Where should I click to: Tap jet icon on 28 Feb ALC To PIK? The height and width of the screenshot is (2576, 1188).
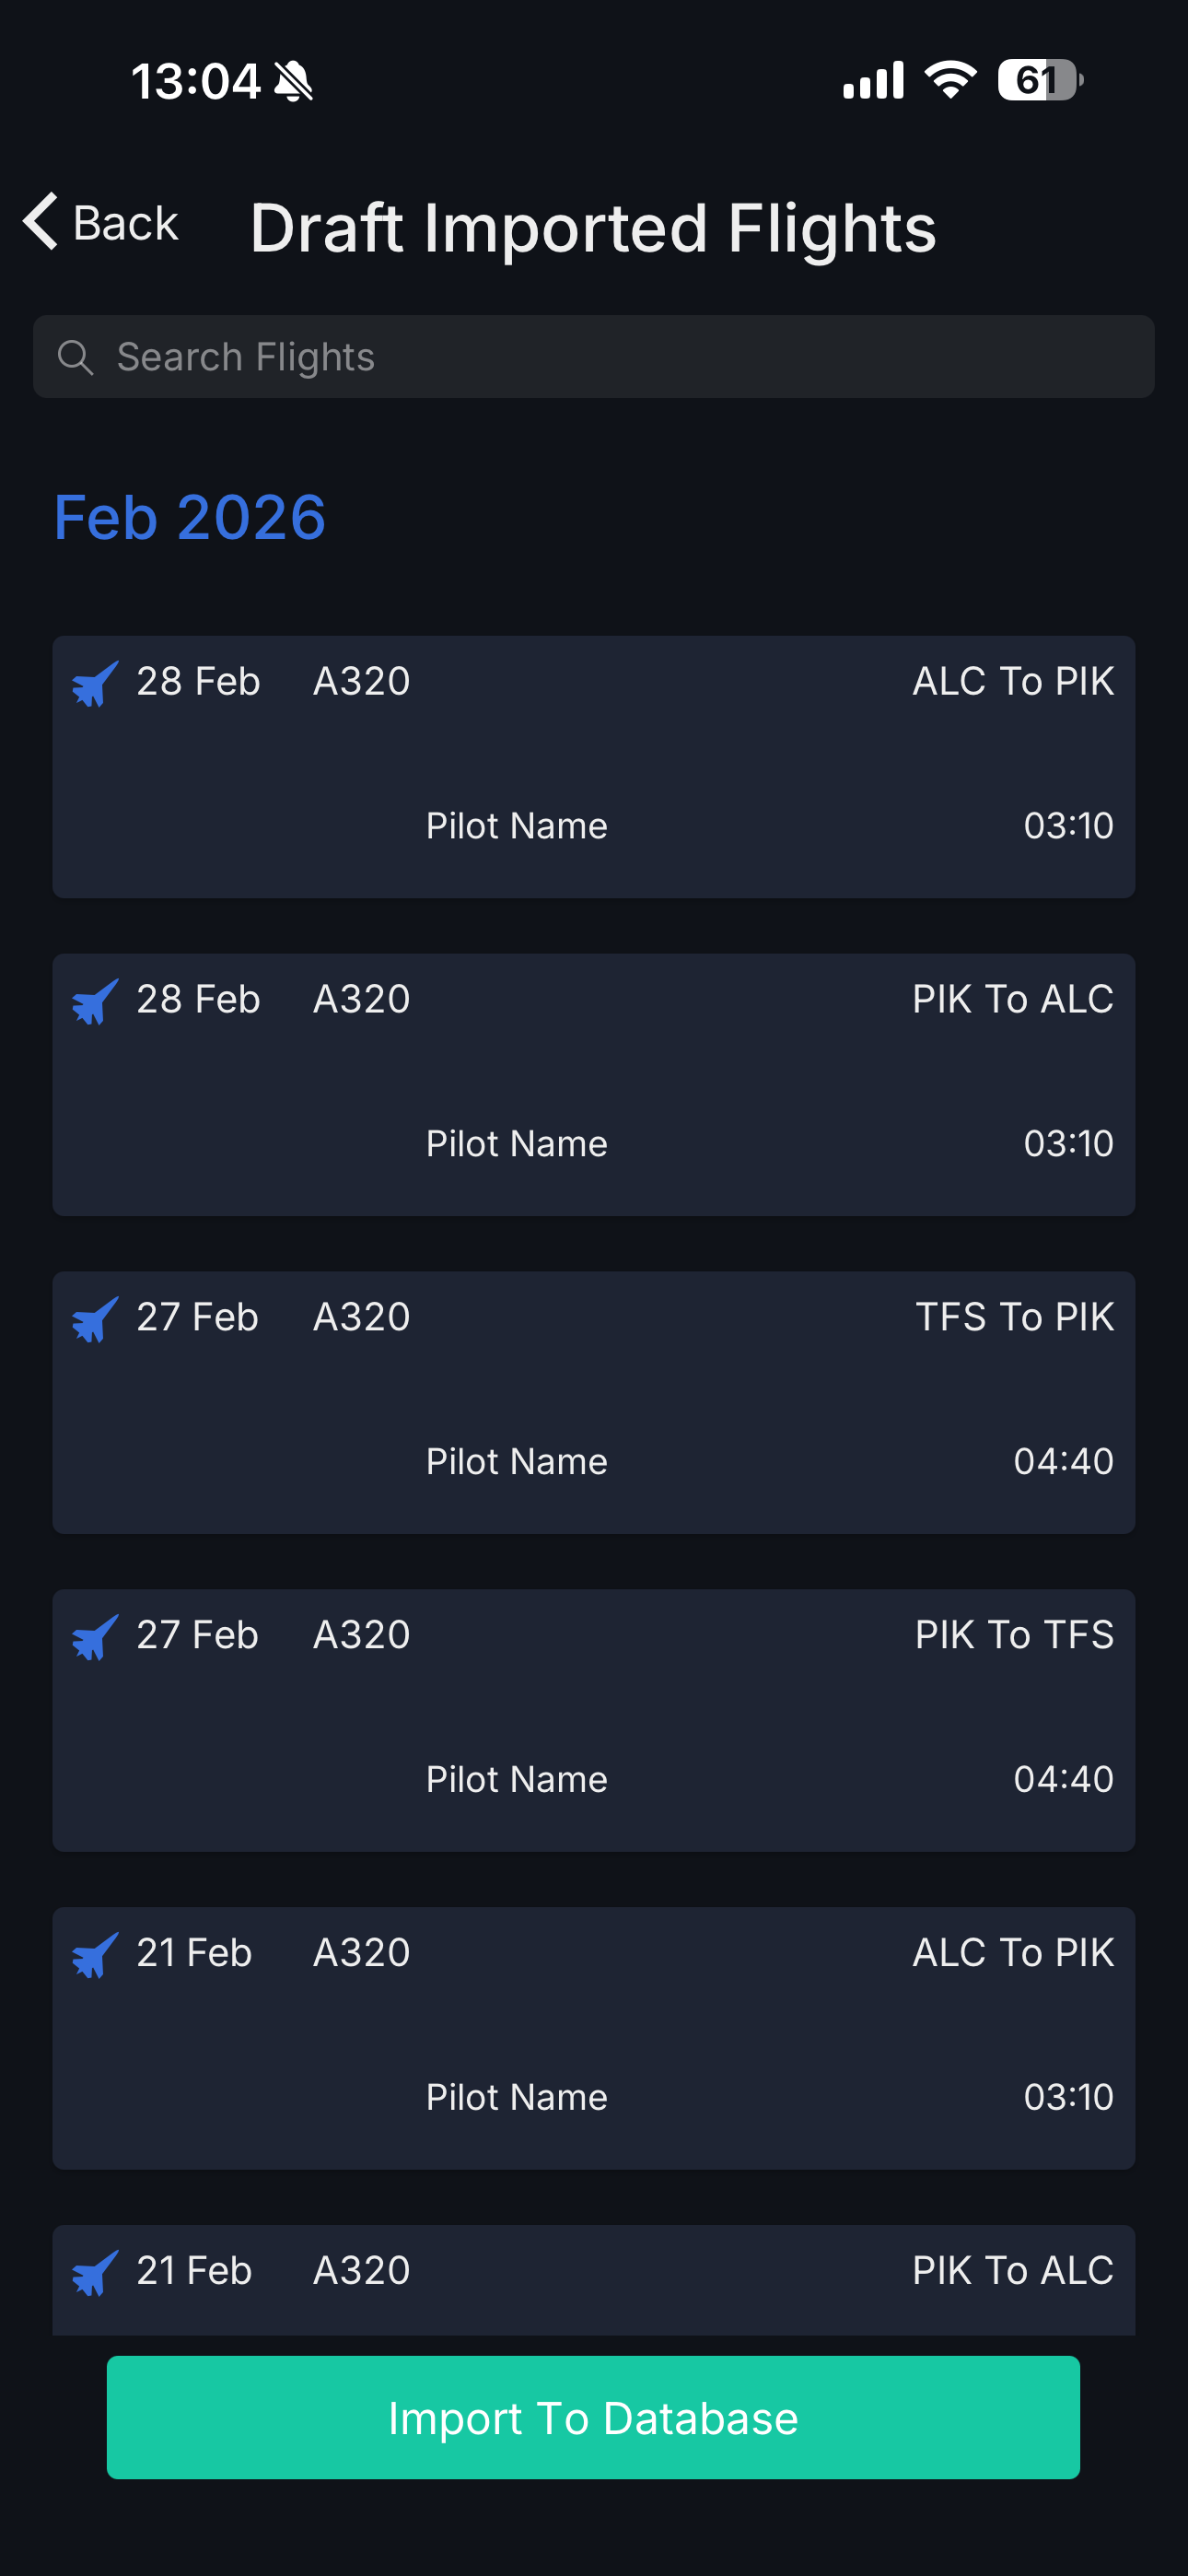95,684
